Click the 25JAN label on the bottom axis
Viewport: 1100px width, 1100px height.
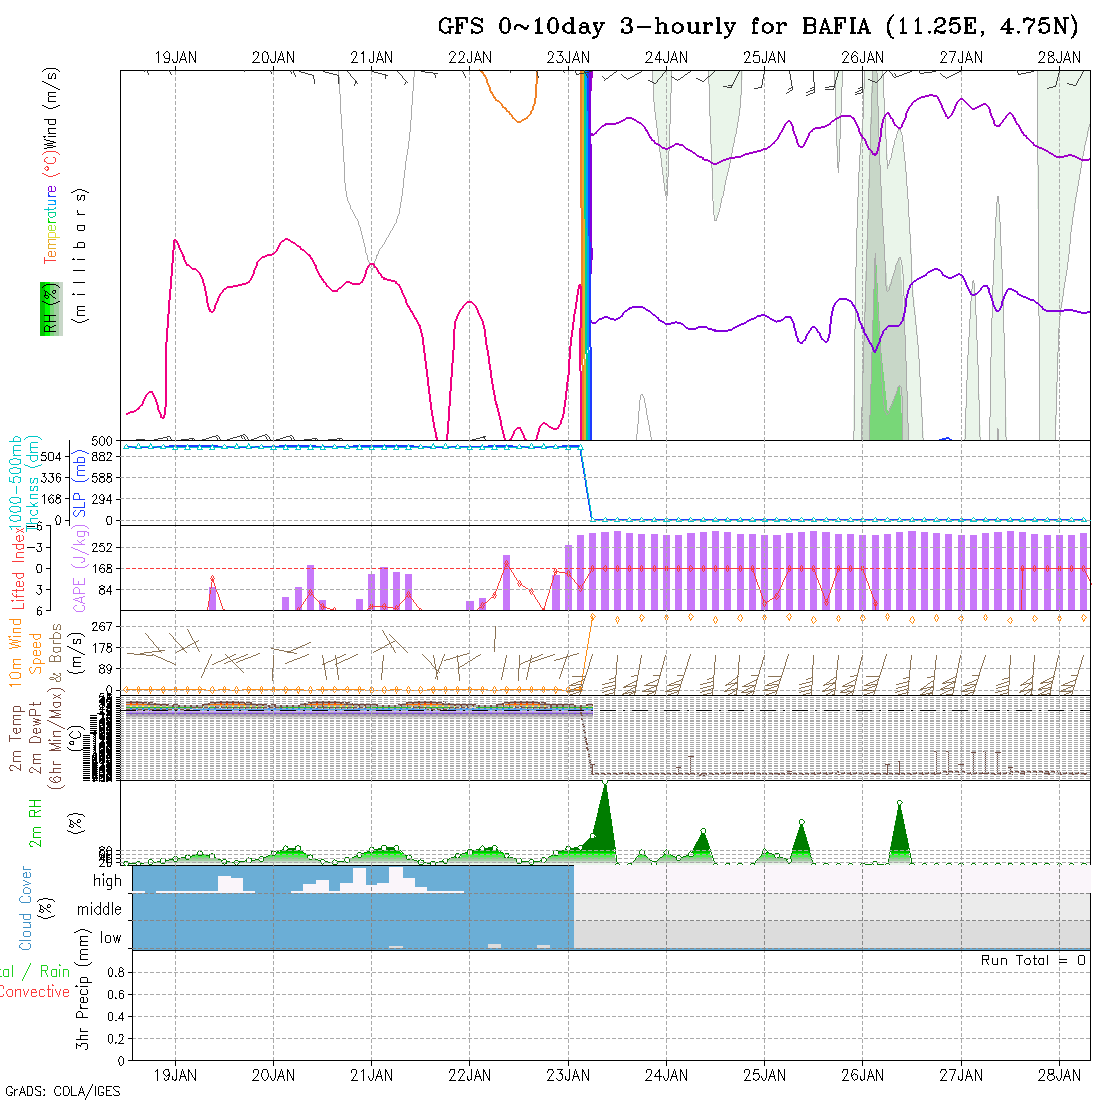pyautogui.click(x=765, y=1075)
